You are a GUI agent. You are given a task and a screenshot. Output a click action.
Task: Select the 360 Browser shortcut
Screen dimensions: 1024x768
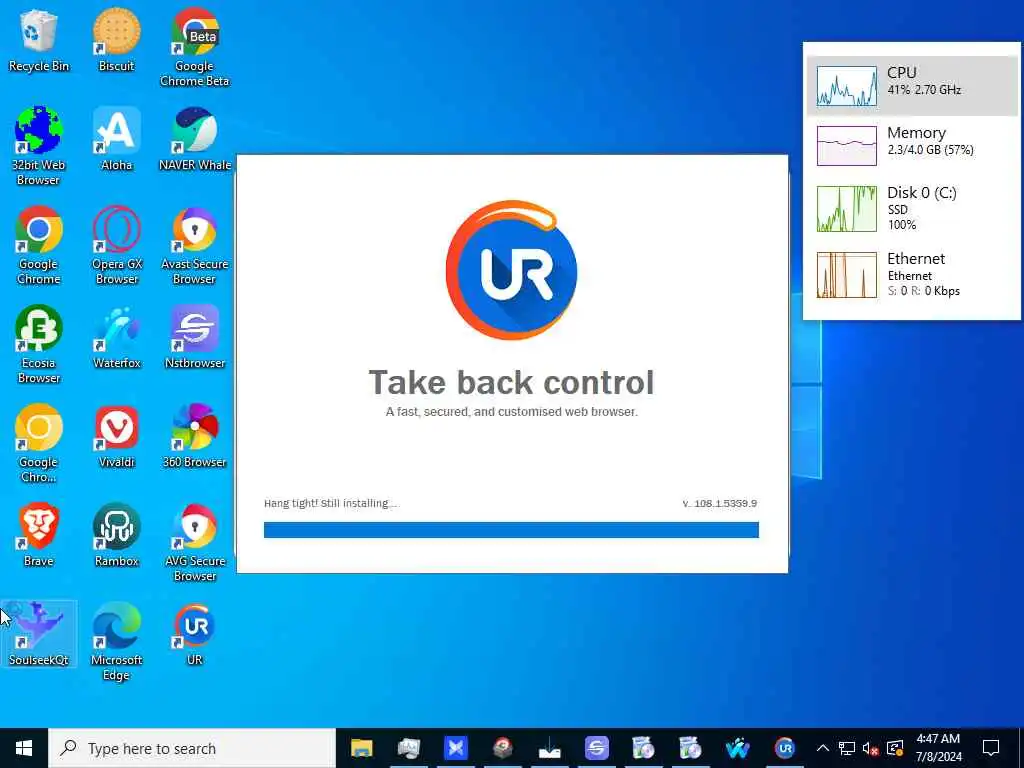(195, 437)
